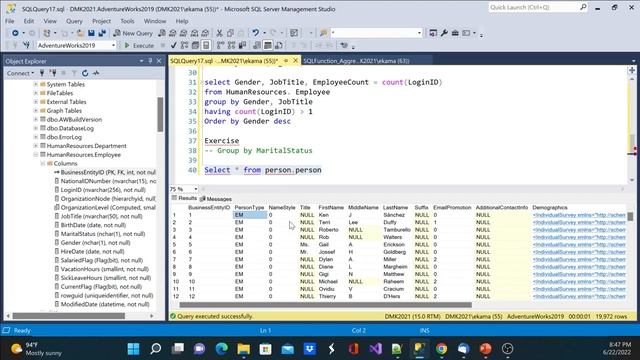Image resolution: width=640 pixels, height=360 pixels.
Task: Open the View menu
Action: pos(50,21)
